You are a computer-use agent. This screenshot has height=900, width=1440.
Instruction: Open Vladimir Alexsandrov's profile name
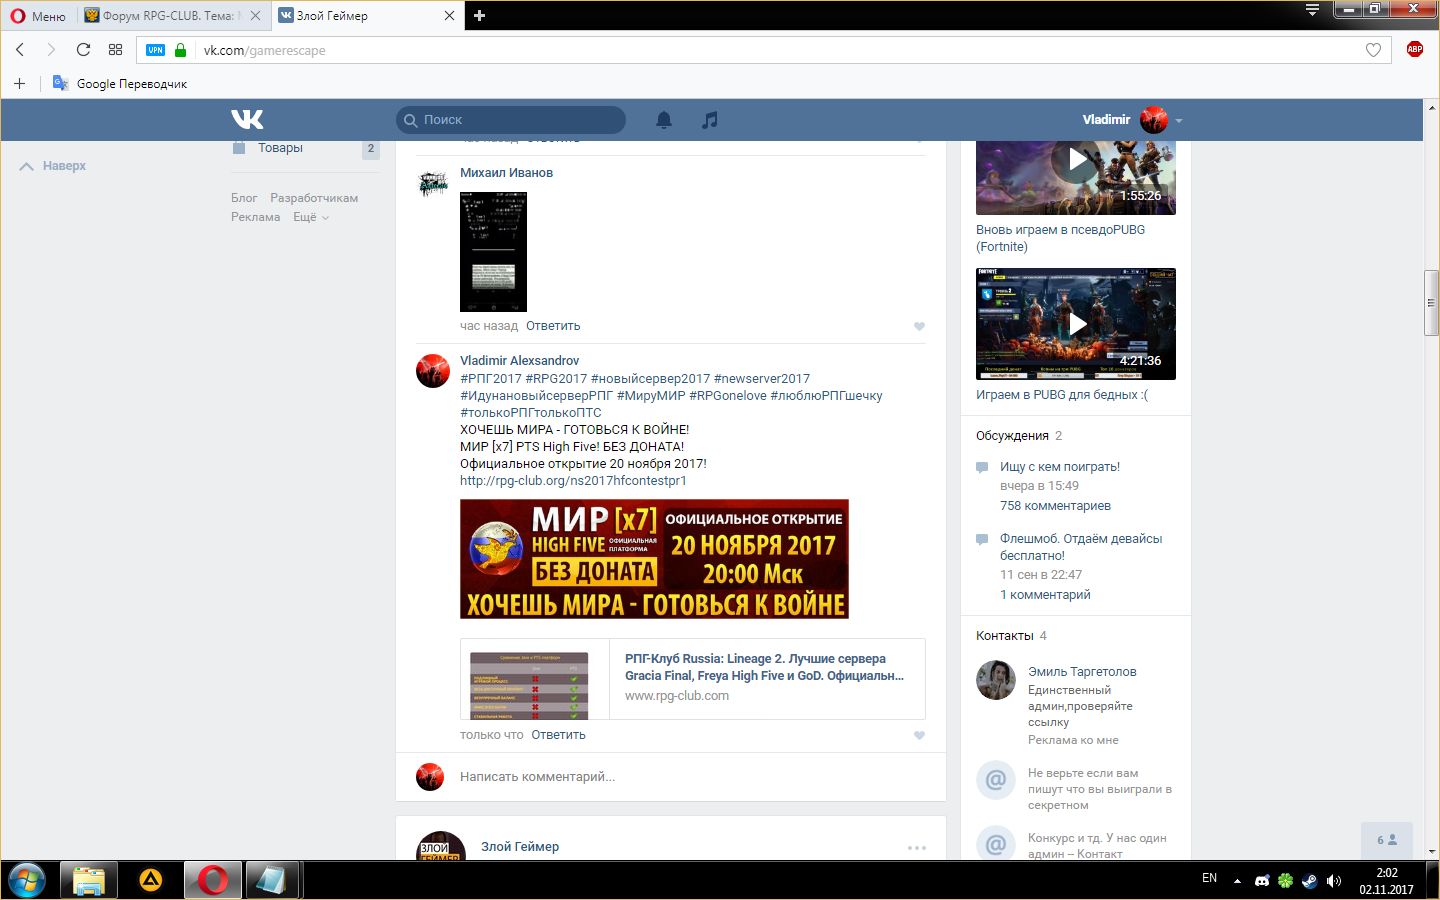[x=519, y=361]
